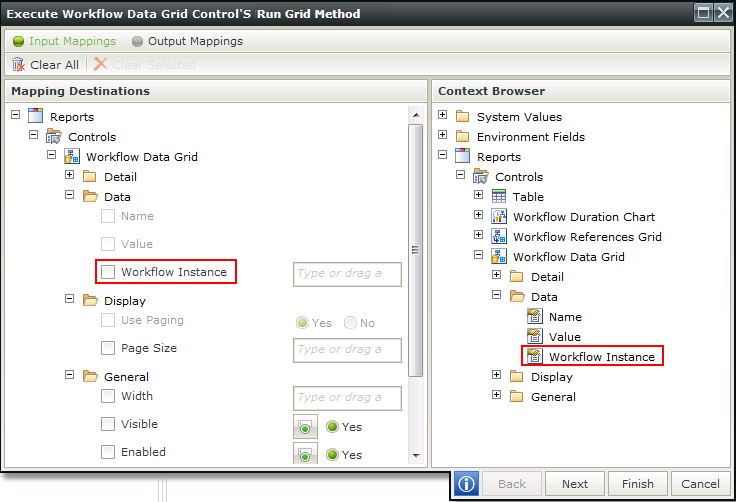Click the scroll up arrow in Mapping Destinations

415,115
